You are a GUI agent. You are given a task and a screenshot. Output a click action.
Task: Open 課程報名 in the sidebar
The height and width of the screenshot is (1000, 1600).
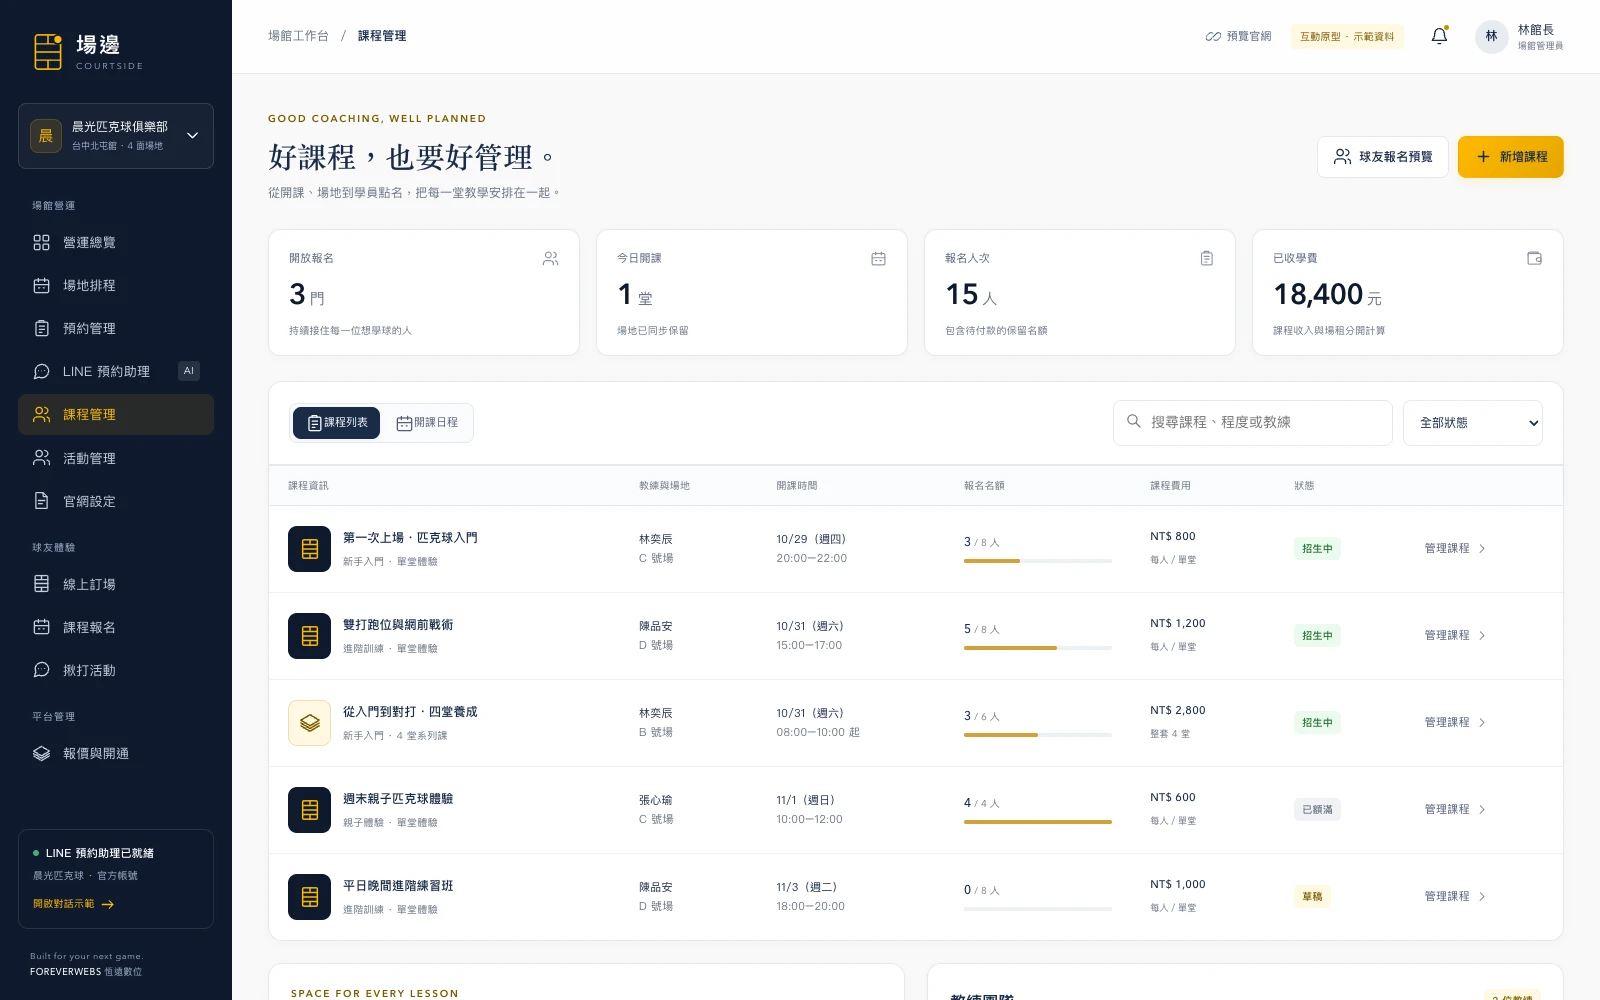116,627
